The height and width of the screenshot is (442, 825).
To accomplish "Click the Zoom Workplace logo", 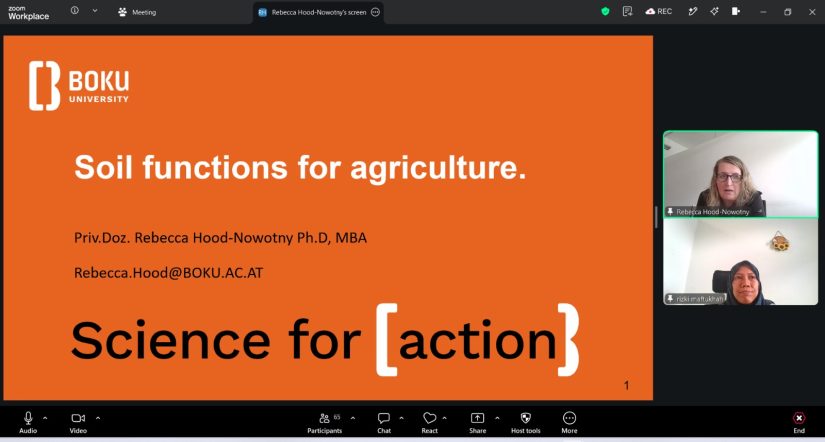I will coord(28,13).
